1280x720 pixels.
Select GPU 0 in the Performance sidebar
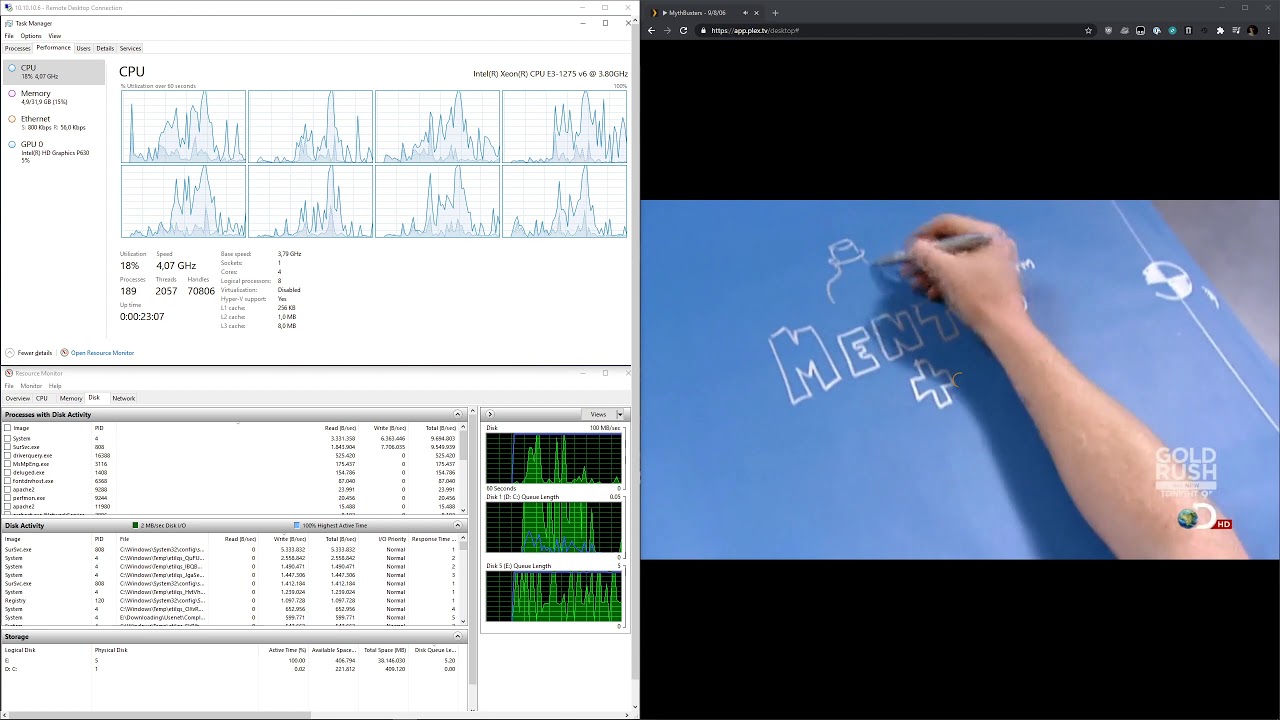point(53,152)
